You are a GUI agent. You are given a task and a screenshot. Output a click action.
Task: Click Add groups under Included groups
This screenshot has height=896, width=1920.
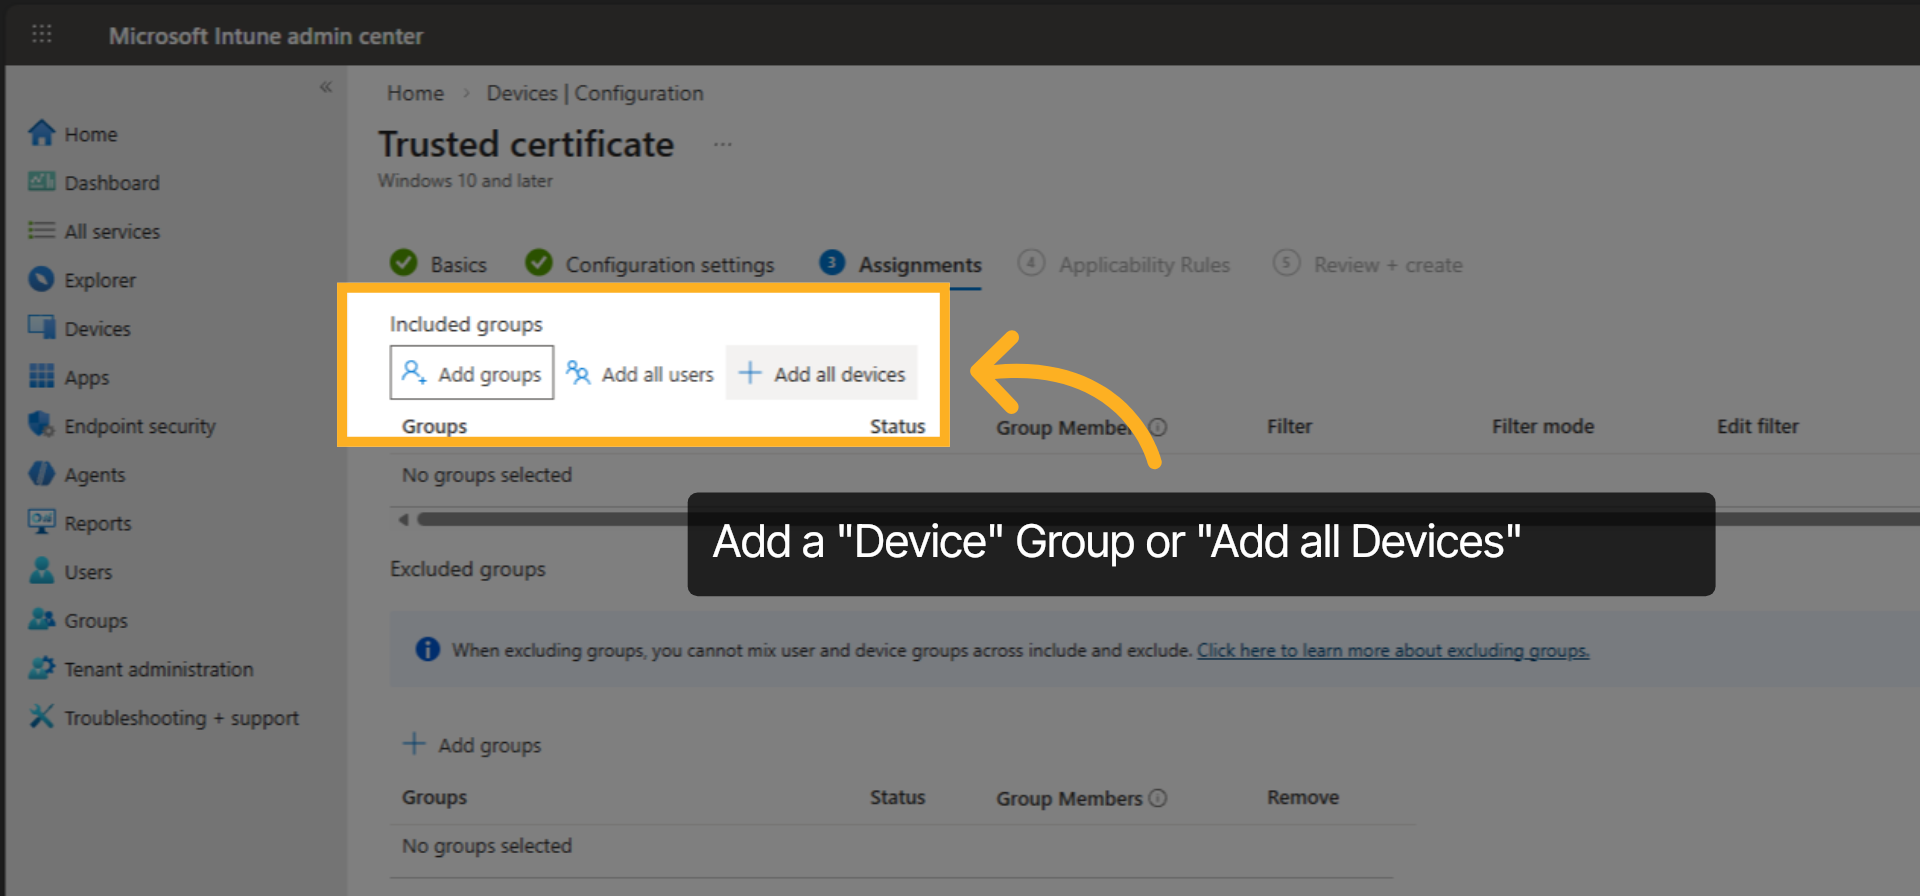click(471, 373)
